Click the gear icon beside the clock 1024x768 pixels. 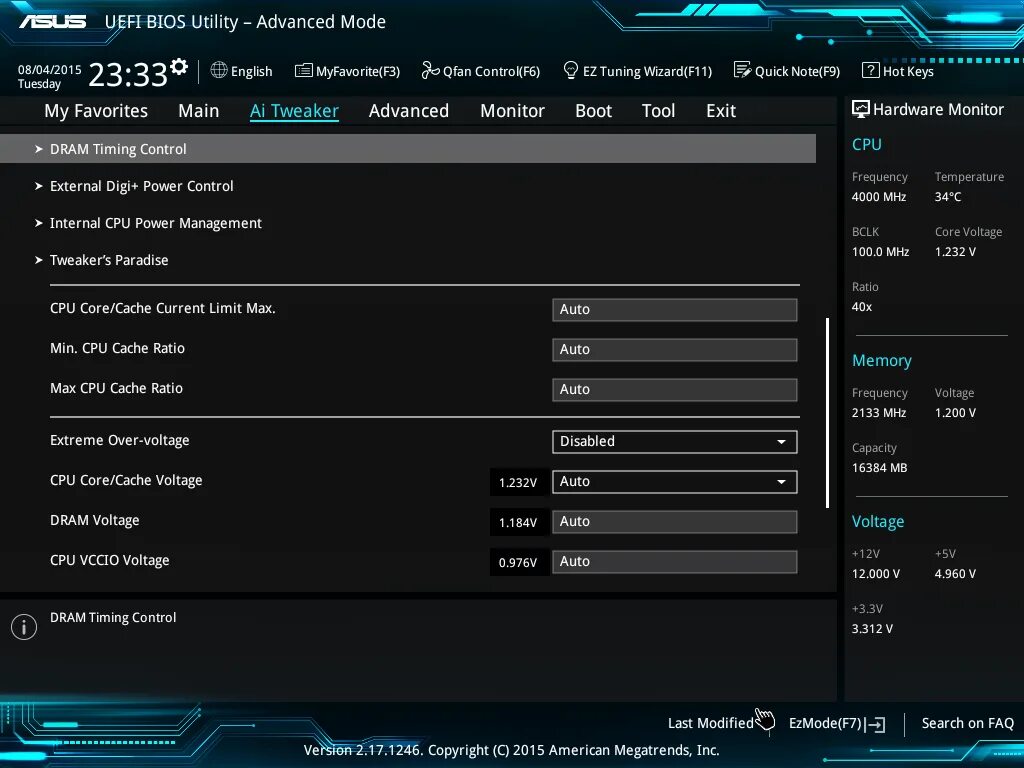pos(179,67)
